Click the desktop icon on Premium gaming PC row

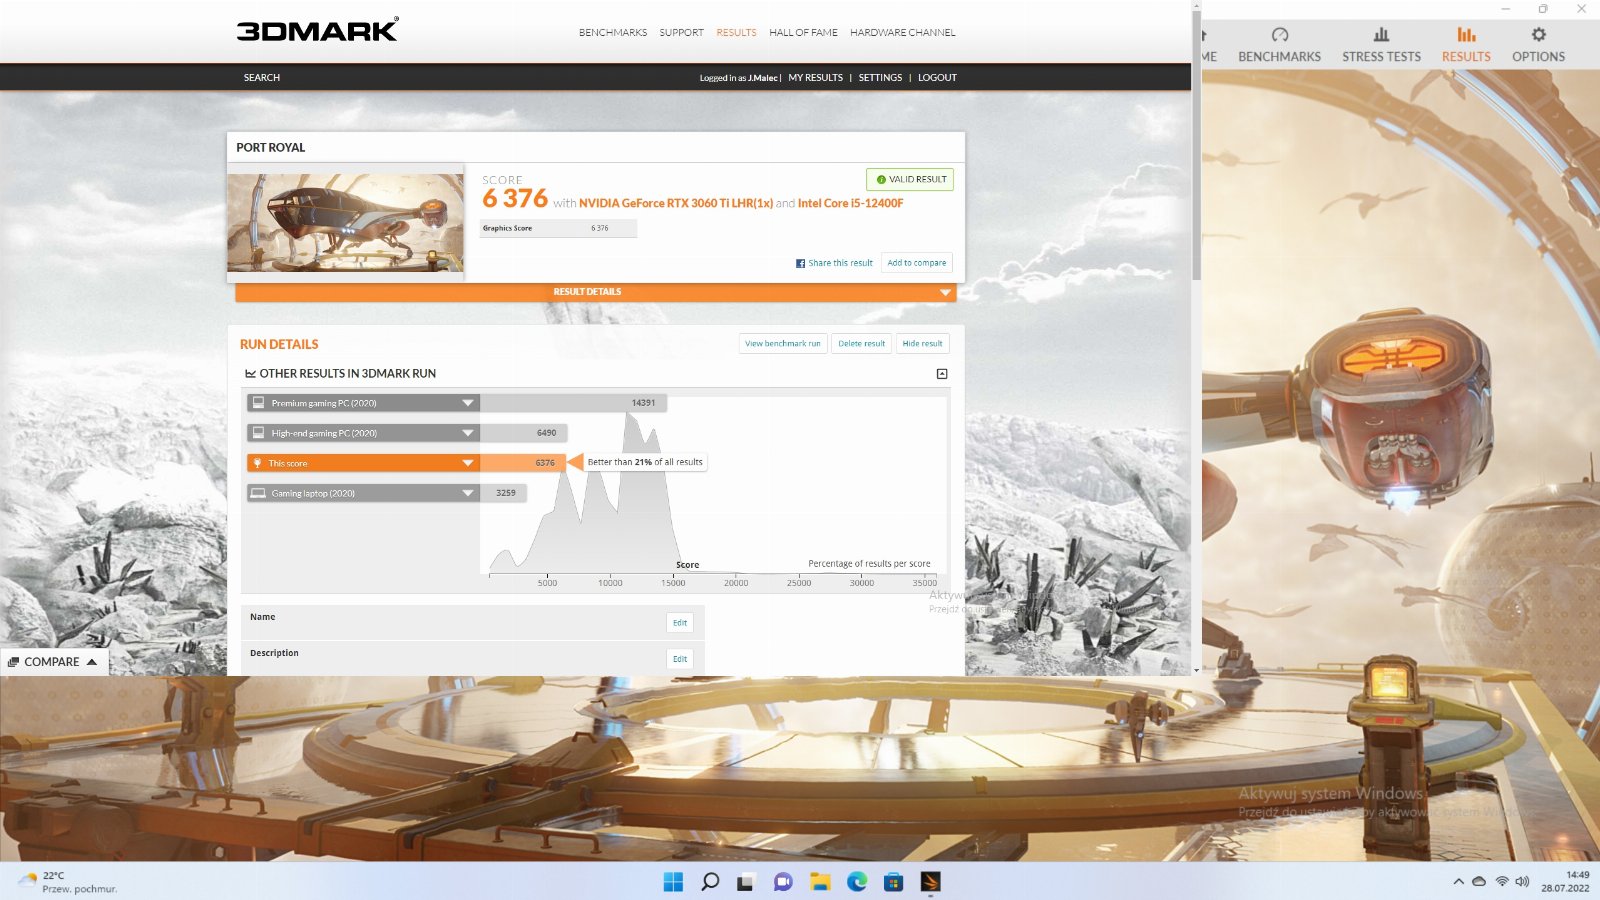(258, 403)
